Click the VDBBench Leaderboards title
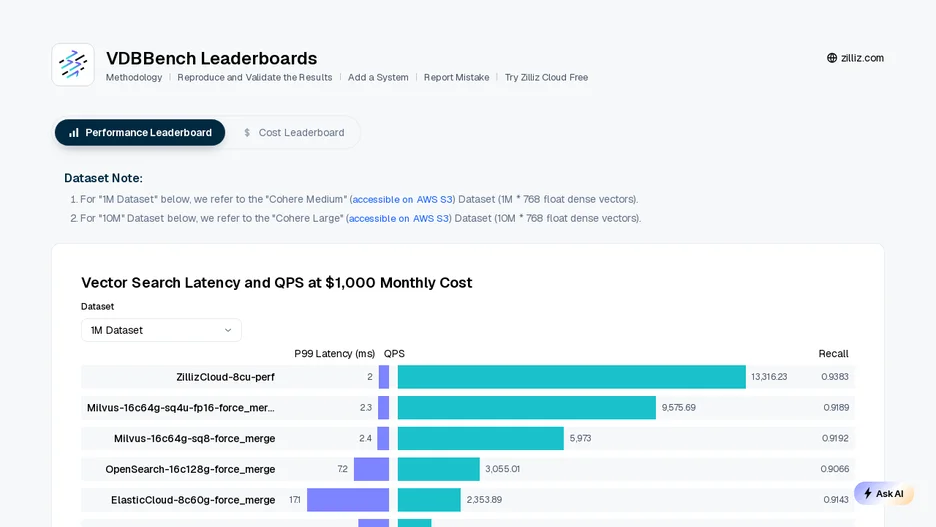The width and height of the screenshot is (936, 527). (x=211, y=58)
